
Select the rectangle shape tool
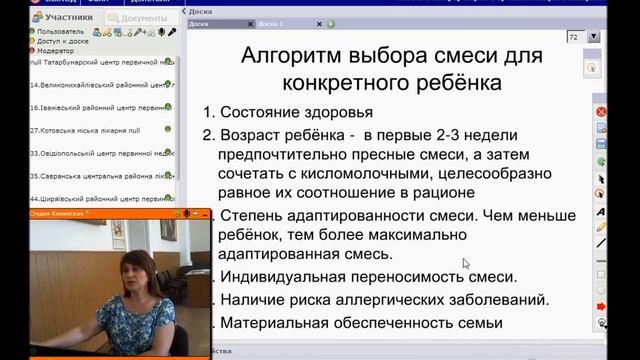601,275
